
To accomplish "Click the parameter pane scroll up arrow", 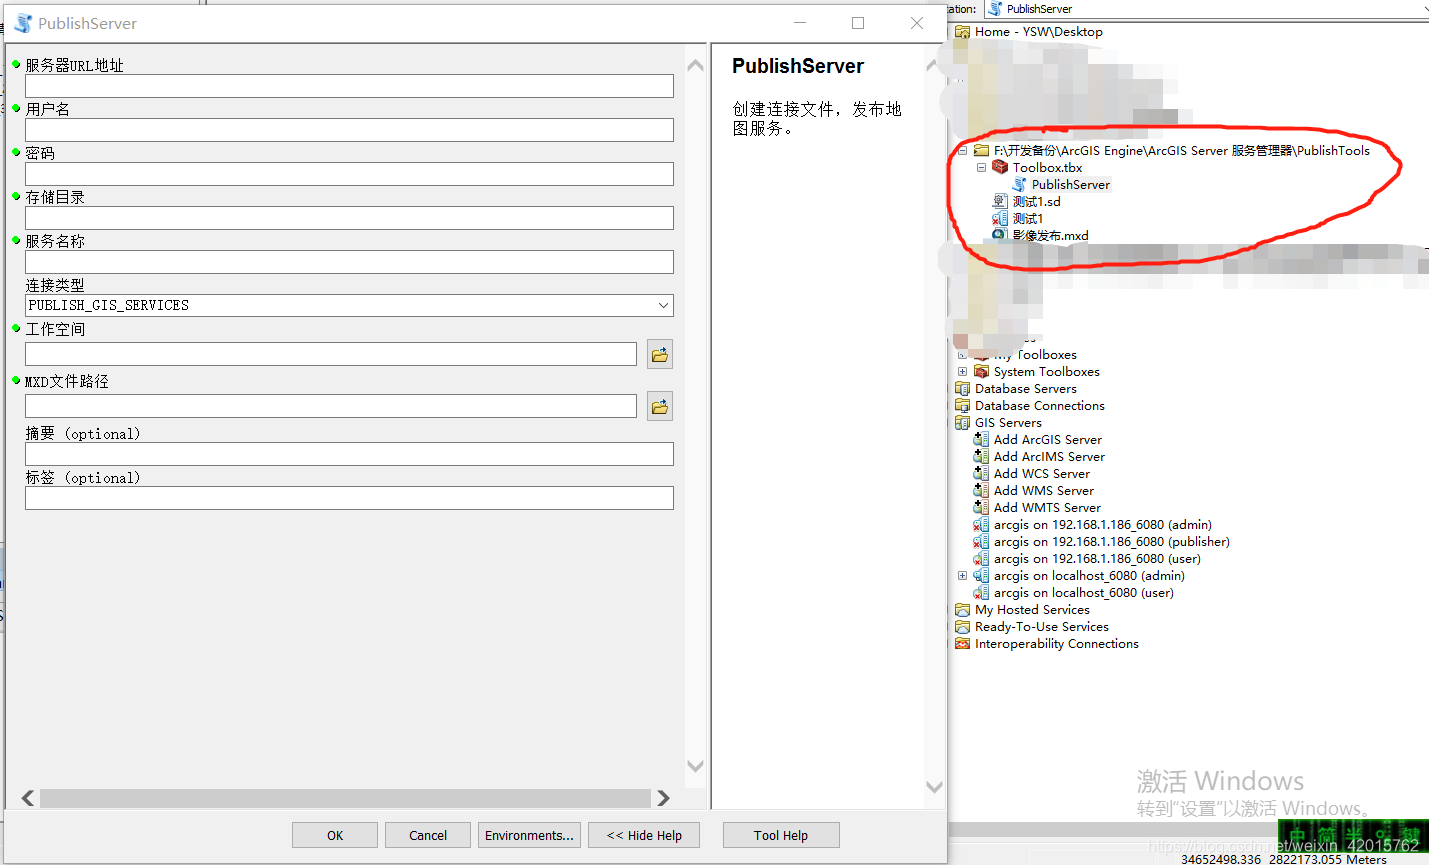I will point(696,65).
